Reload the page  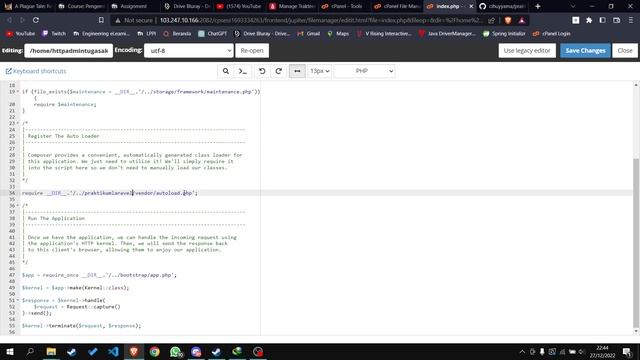click(x=36, y=20)
